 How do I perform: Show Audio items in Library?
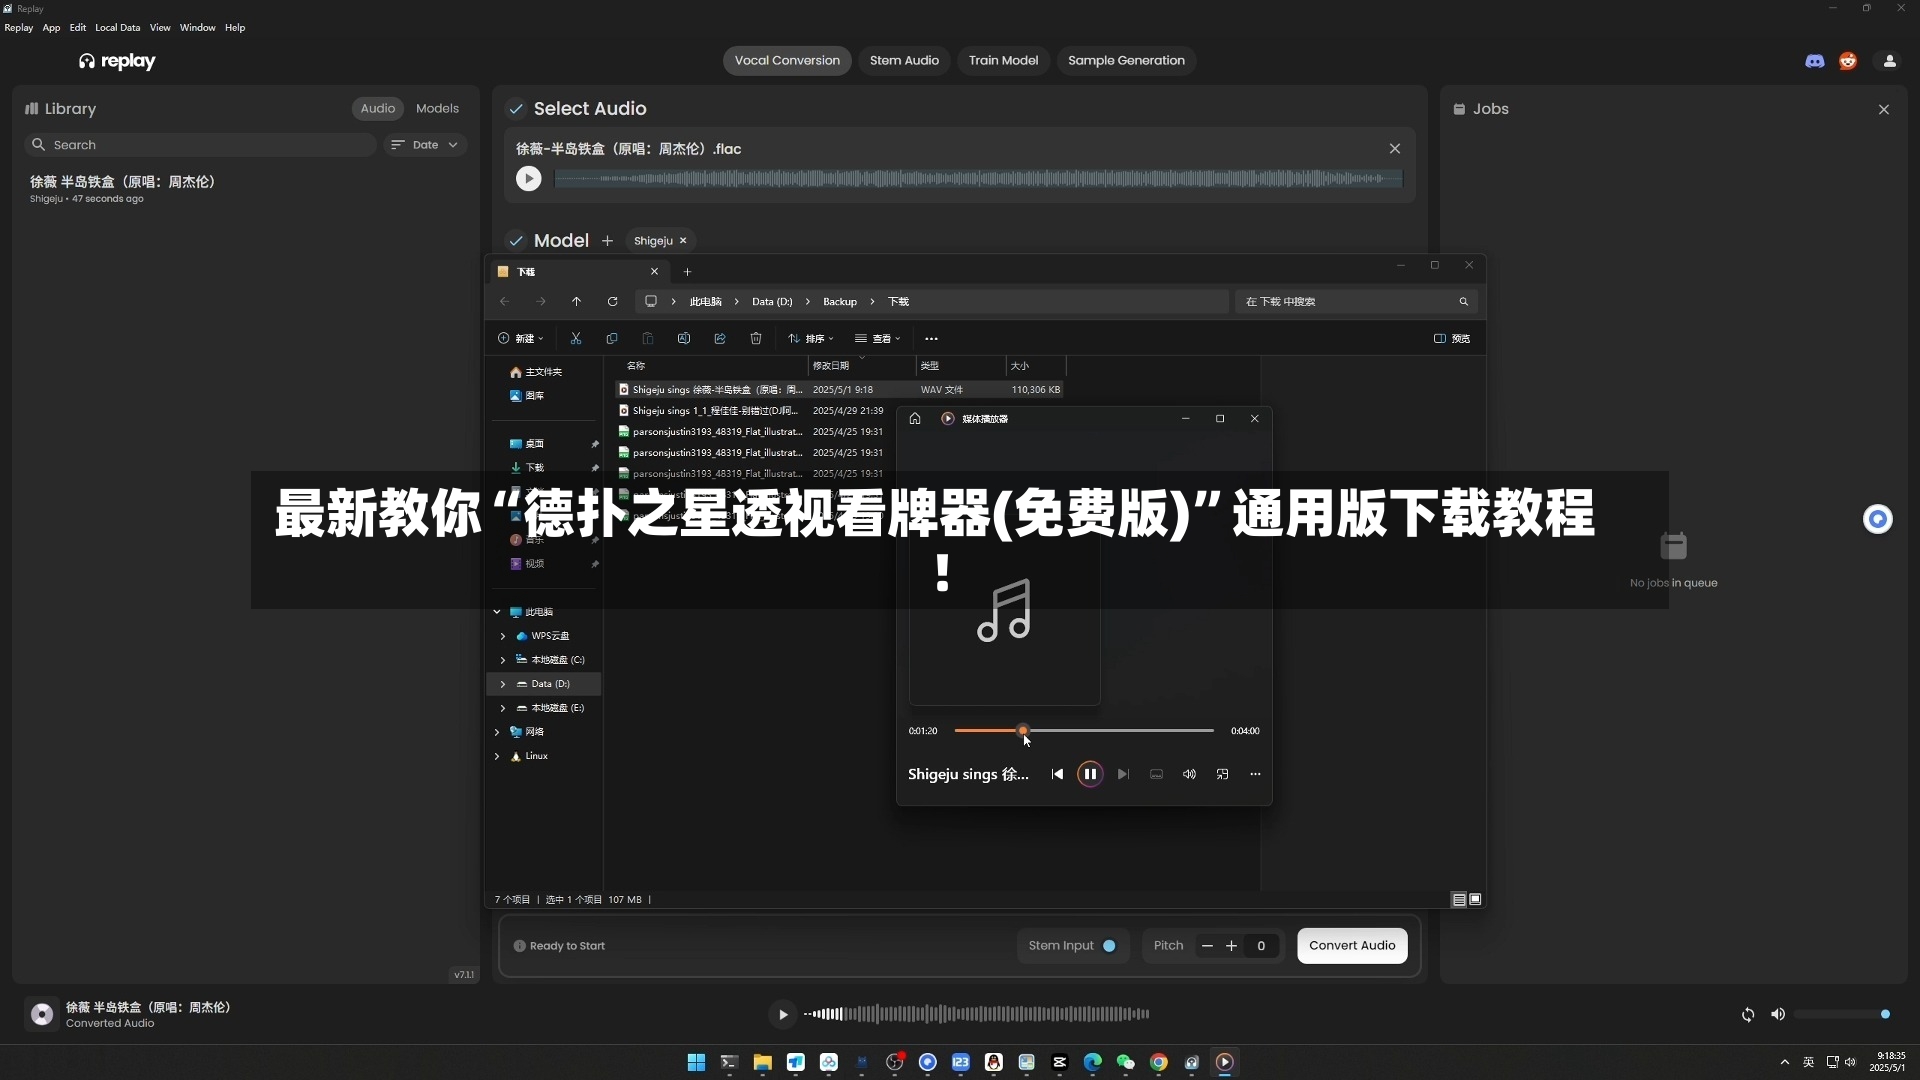[378, 109]
